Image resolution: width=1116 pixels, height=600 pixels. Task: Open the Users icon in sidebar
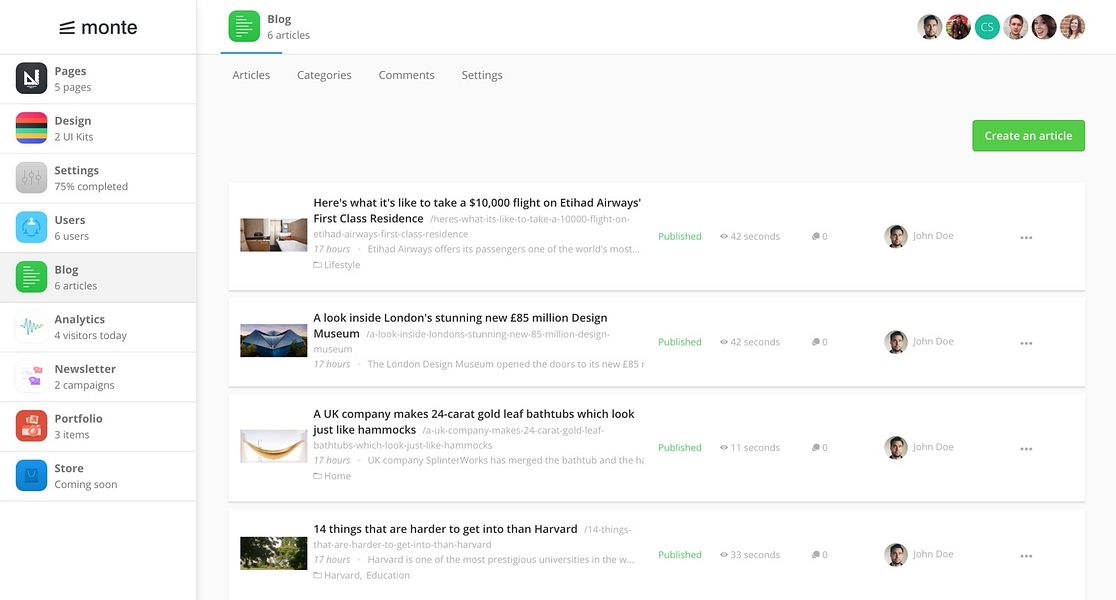[31, 228]
